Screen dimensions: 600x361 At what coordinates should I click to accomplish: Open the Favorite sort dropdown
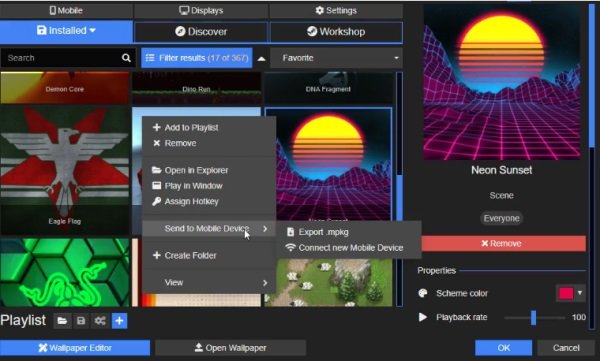[x=336, y=58]
